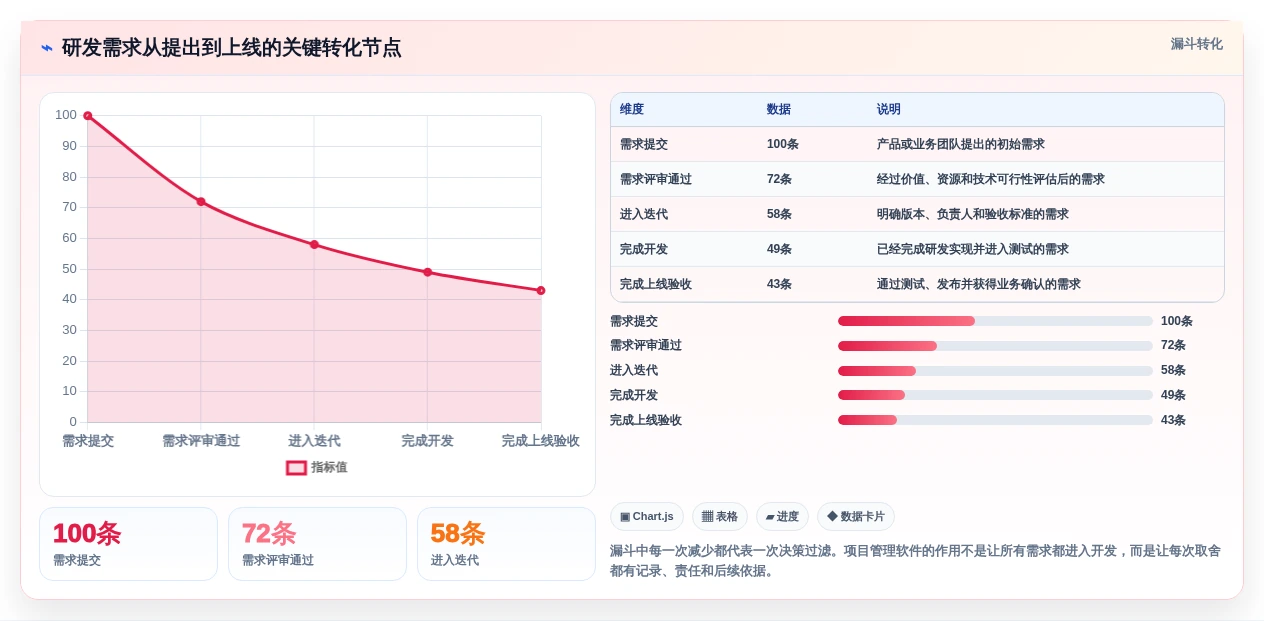Viewport: 1264px width, 621px height.
Task: Click the y-axis label 50
Action: tap(69, 268)
